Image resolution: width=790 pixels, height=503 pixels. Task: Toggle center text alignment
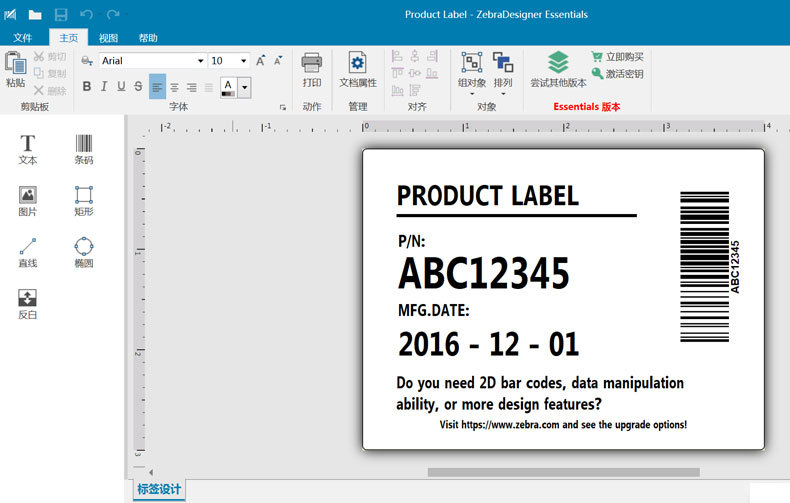click(174, 88)
